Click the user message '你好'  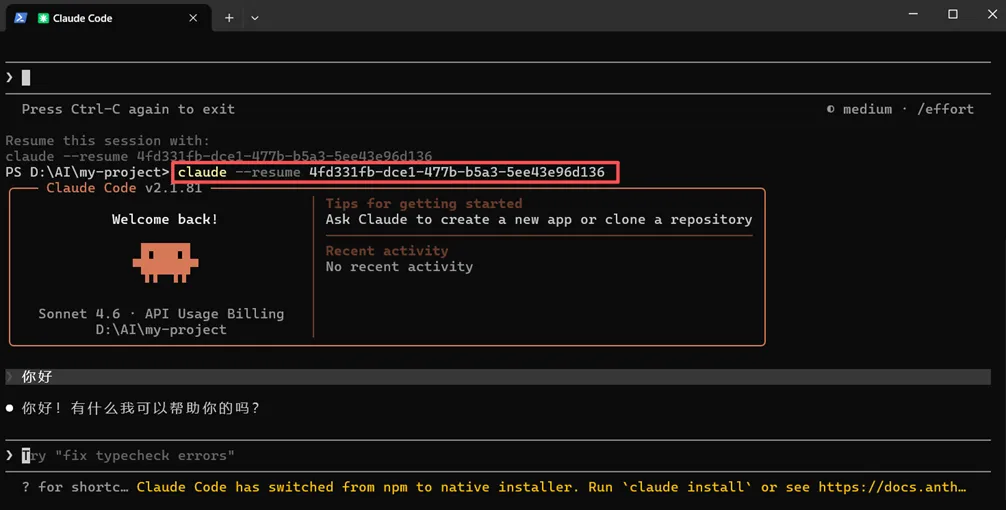click(37, 377)
